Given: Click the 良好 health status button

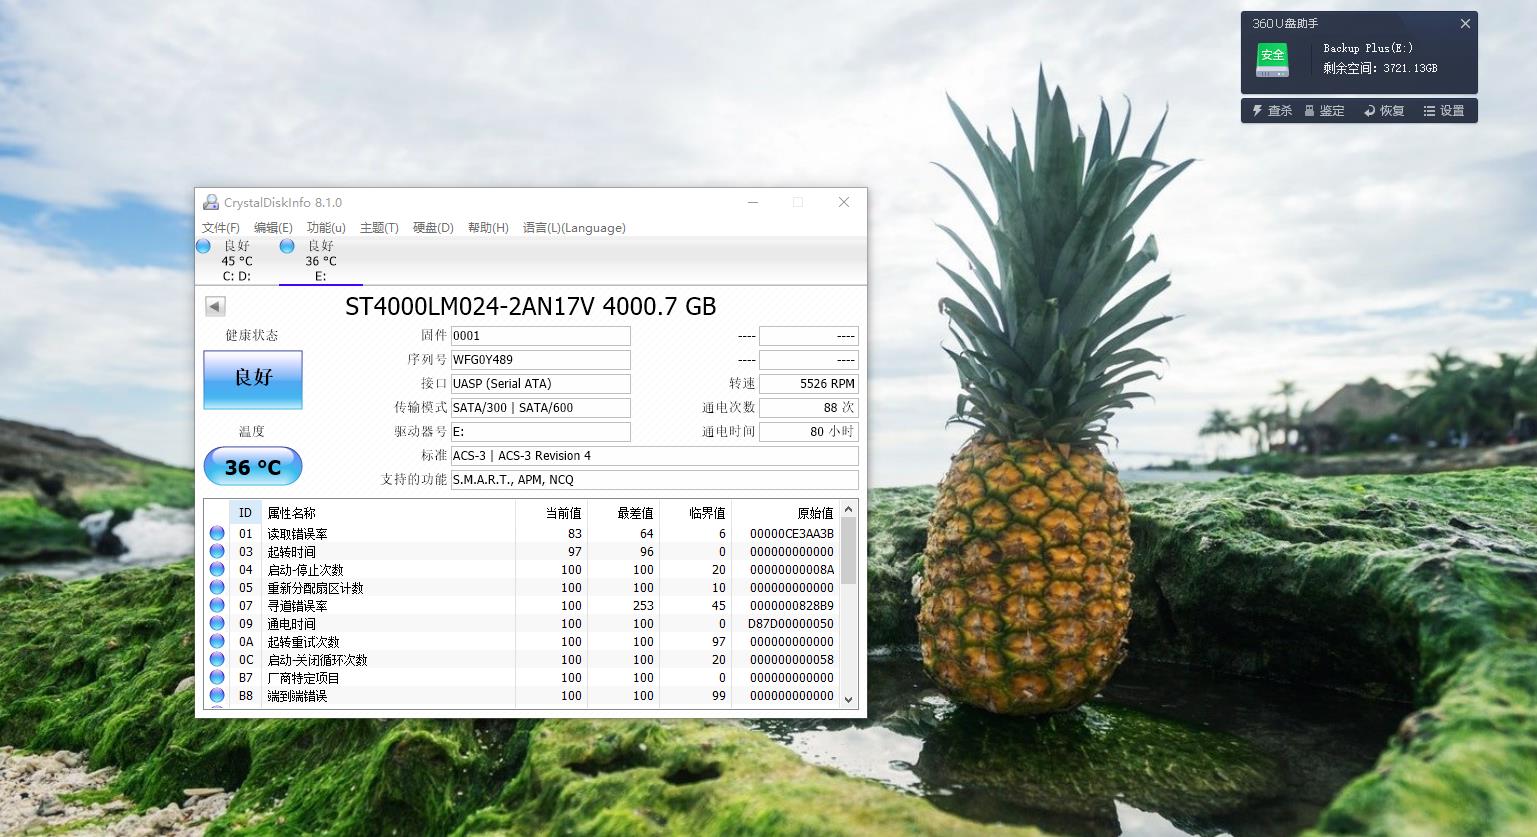Looking at the screenshot, I should tap(252, 380).
